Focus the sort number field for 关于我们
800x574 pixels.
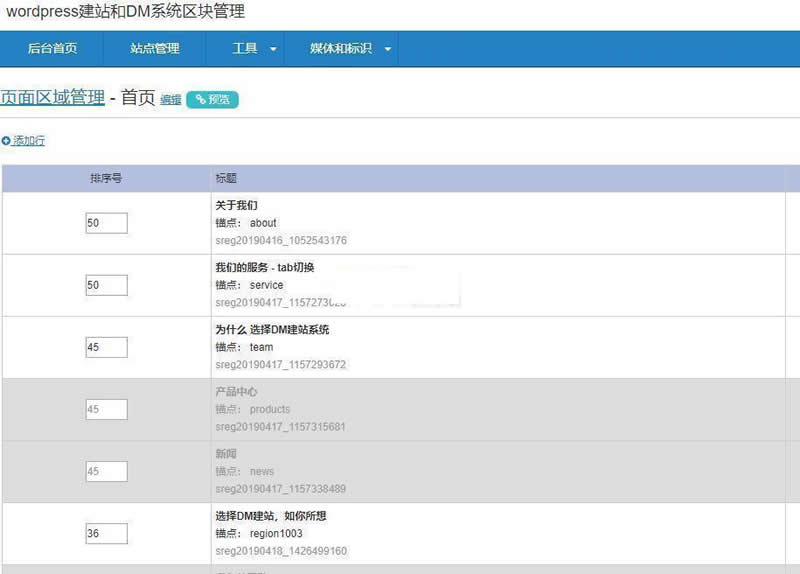click(106, 223)
